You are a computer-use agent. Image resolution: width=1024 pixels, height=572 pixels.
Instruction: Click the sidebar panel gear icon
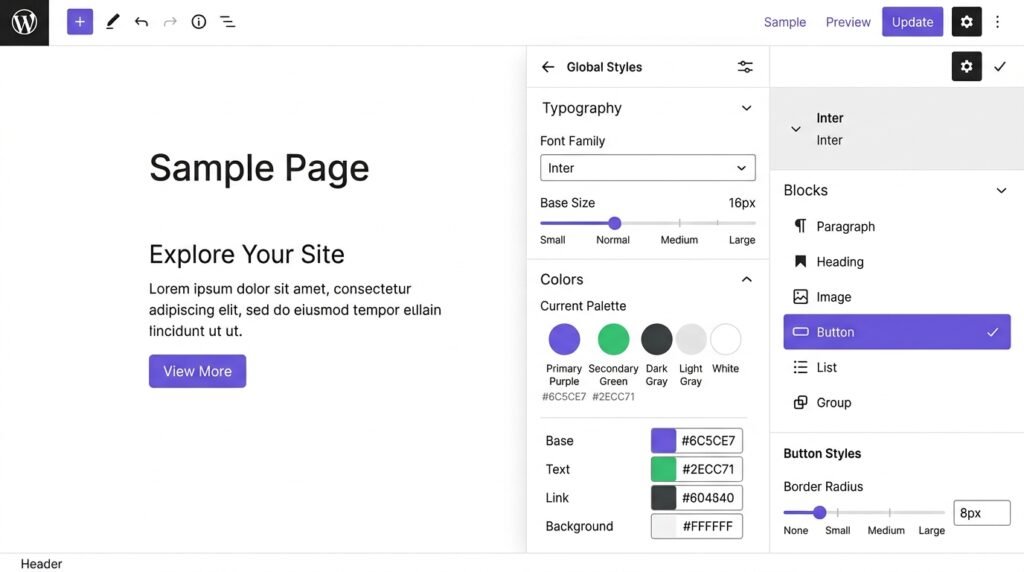coord(967,66)
